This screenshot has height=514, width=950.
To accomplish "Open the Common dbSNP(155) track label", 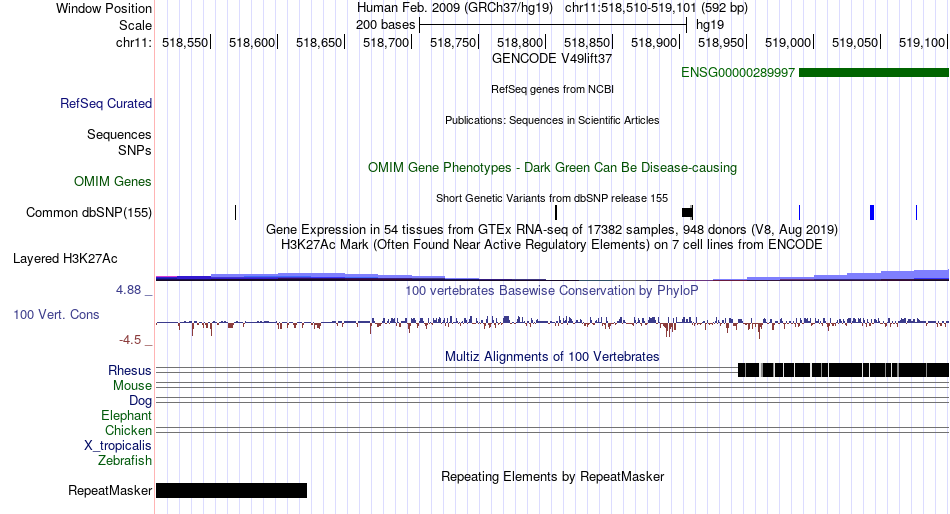I will click(89, 212).
